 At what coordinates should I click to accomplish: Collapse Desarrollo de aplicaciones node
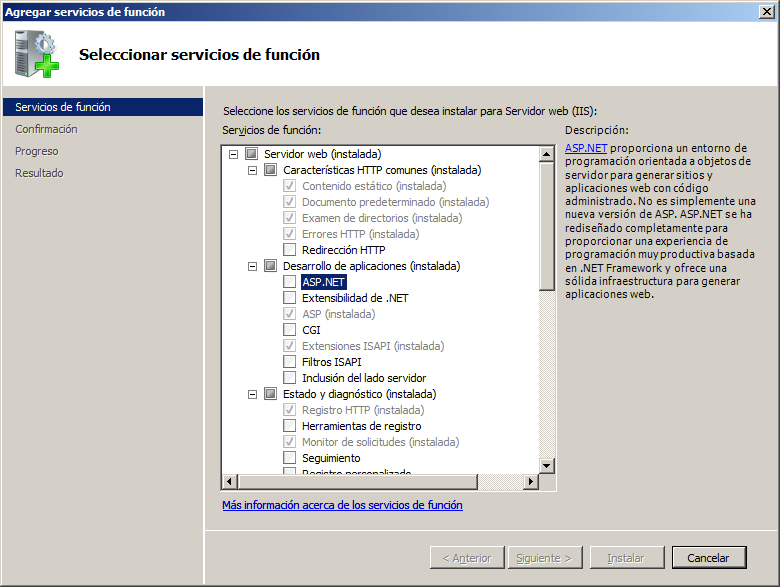[252, 266]
